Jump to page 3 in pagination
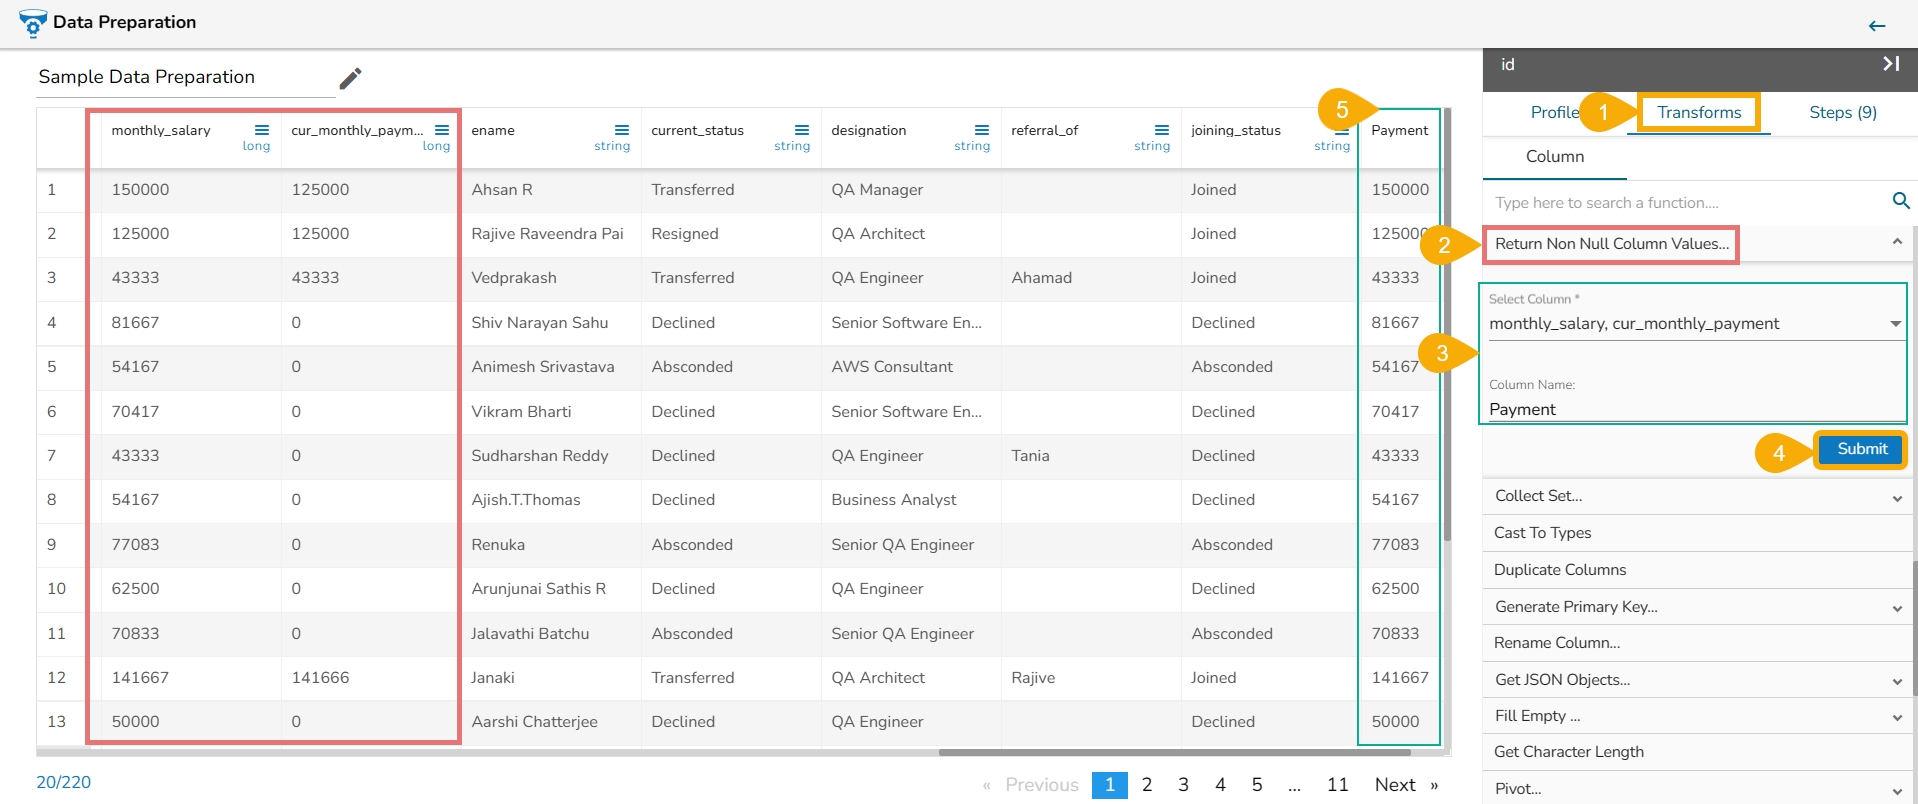The image size is (1918, 804). 1183,785
